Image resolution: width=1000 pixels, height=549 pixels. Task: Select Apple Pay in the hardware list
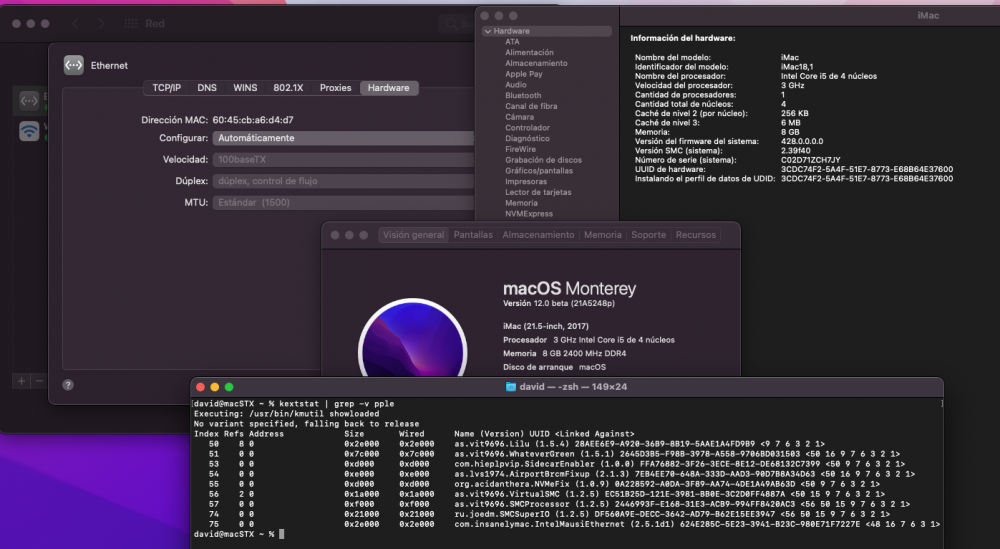(524, 74)
